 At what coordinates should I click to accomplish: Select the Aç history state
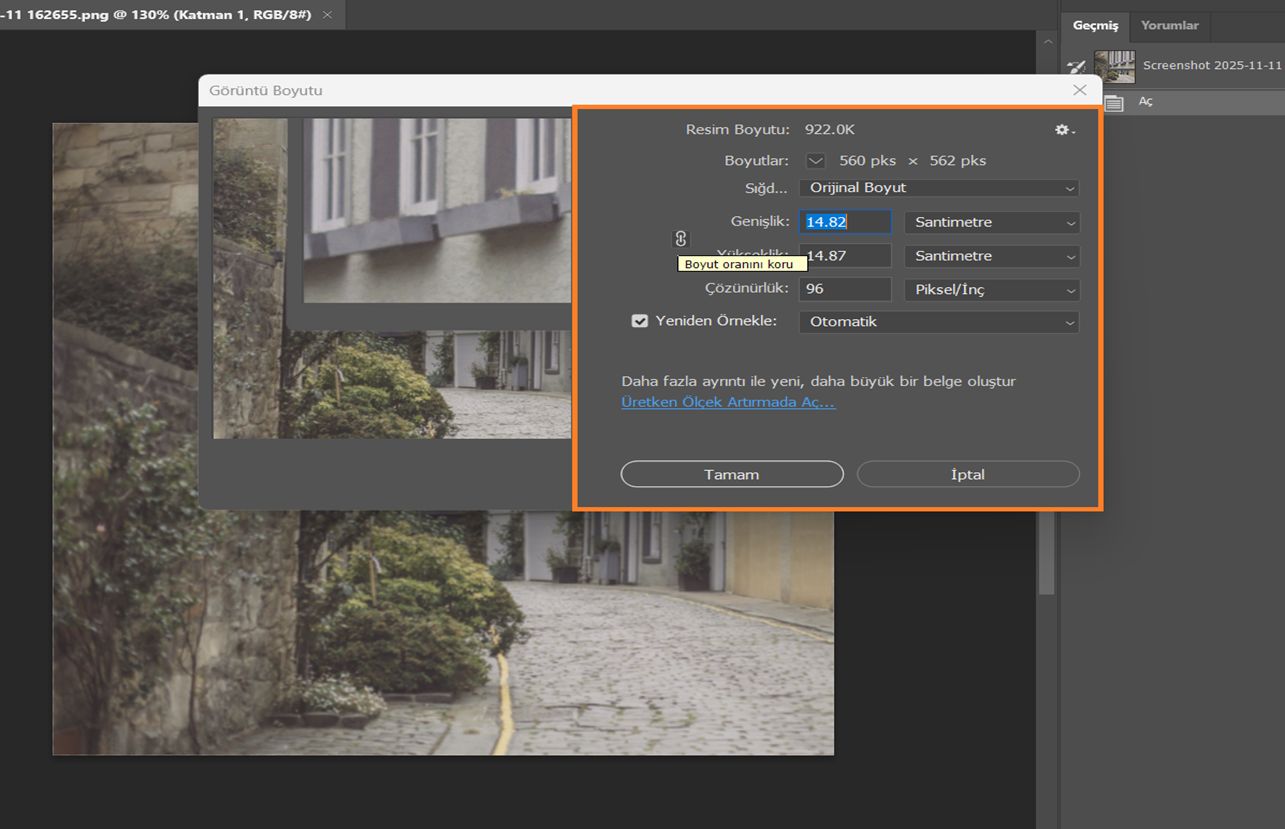click(x=1146, y=102)
